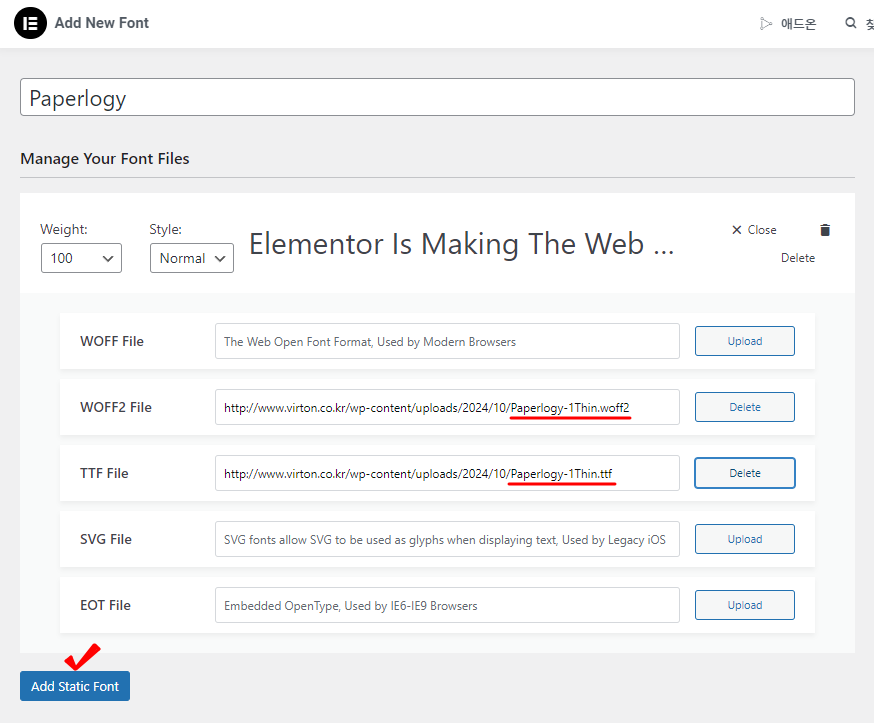The image size is (874, 723).
Task: Open the Weight dropdown set to 100
Action: coord(81,258)
